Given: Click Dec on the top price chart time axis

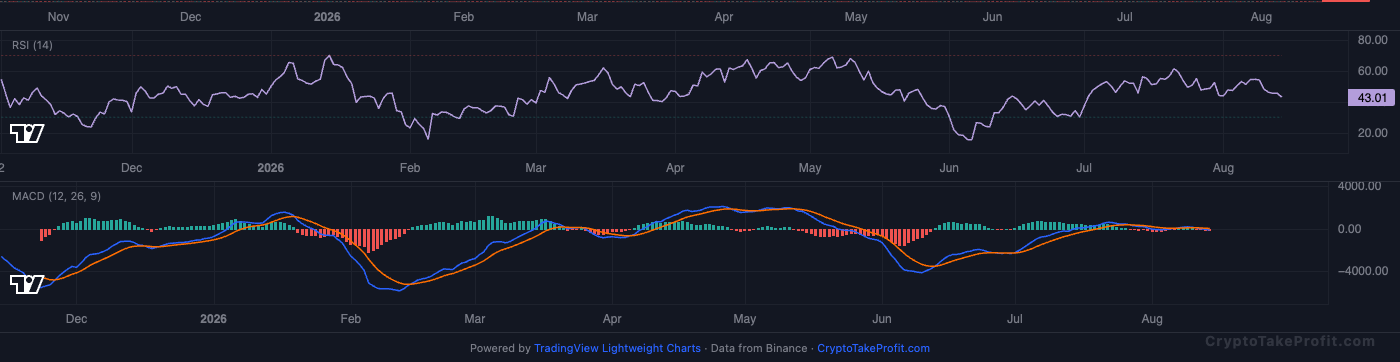Looking at the screenshot, I should (x=190, y=17).
